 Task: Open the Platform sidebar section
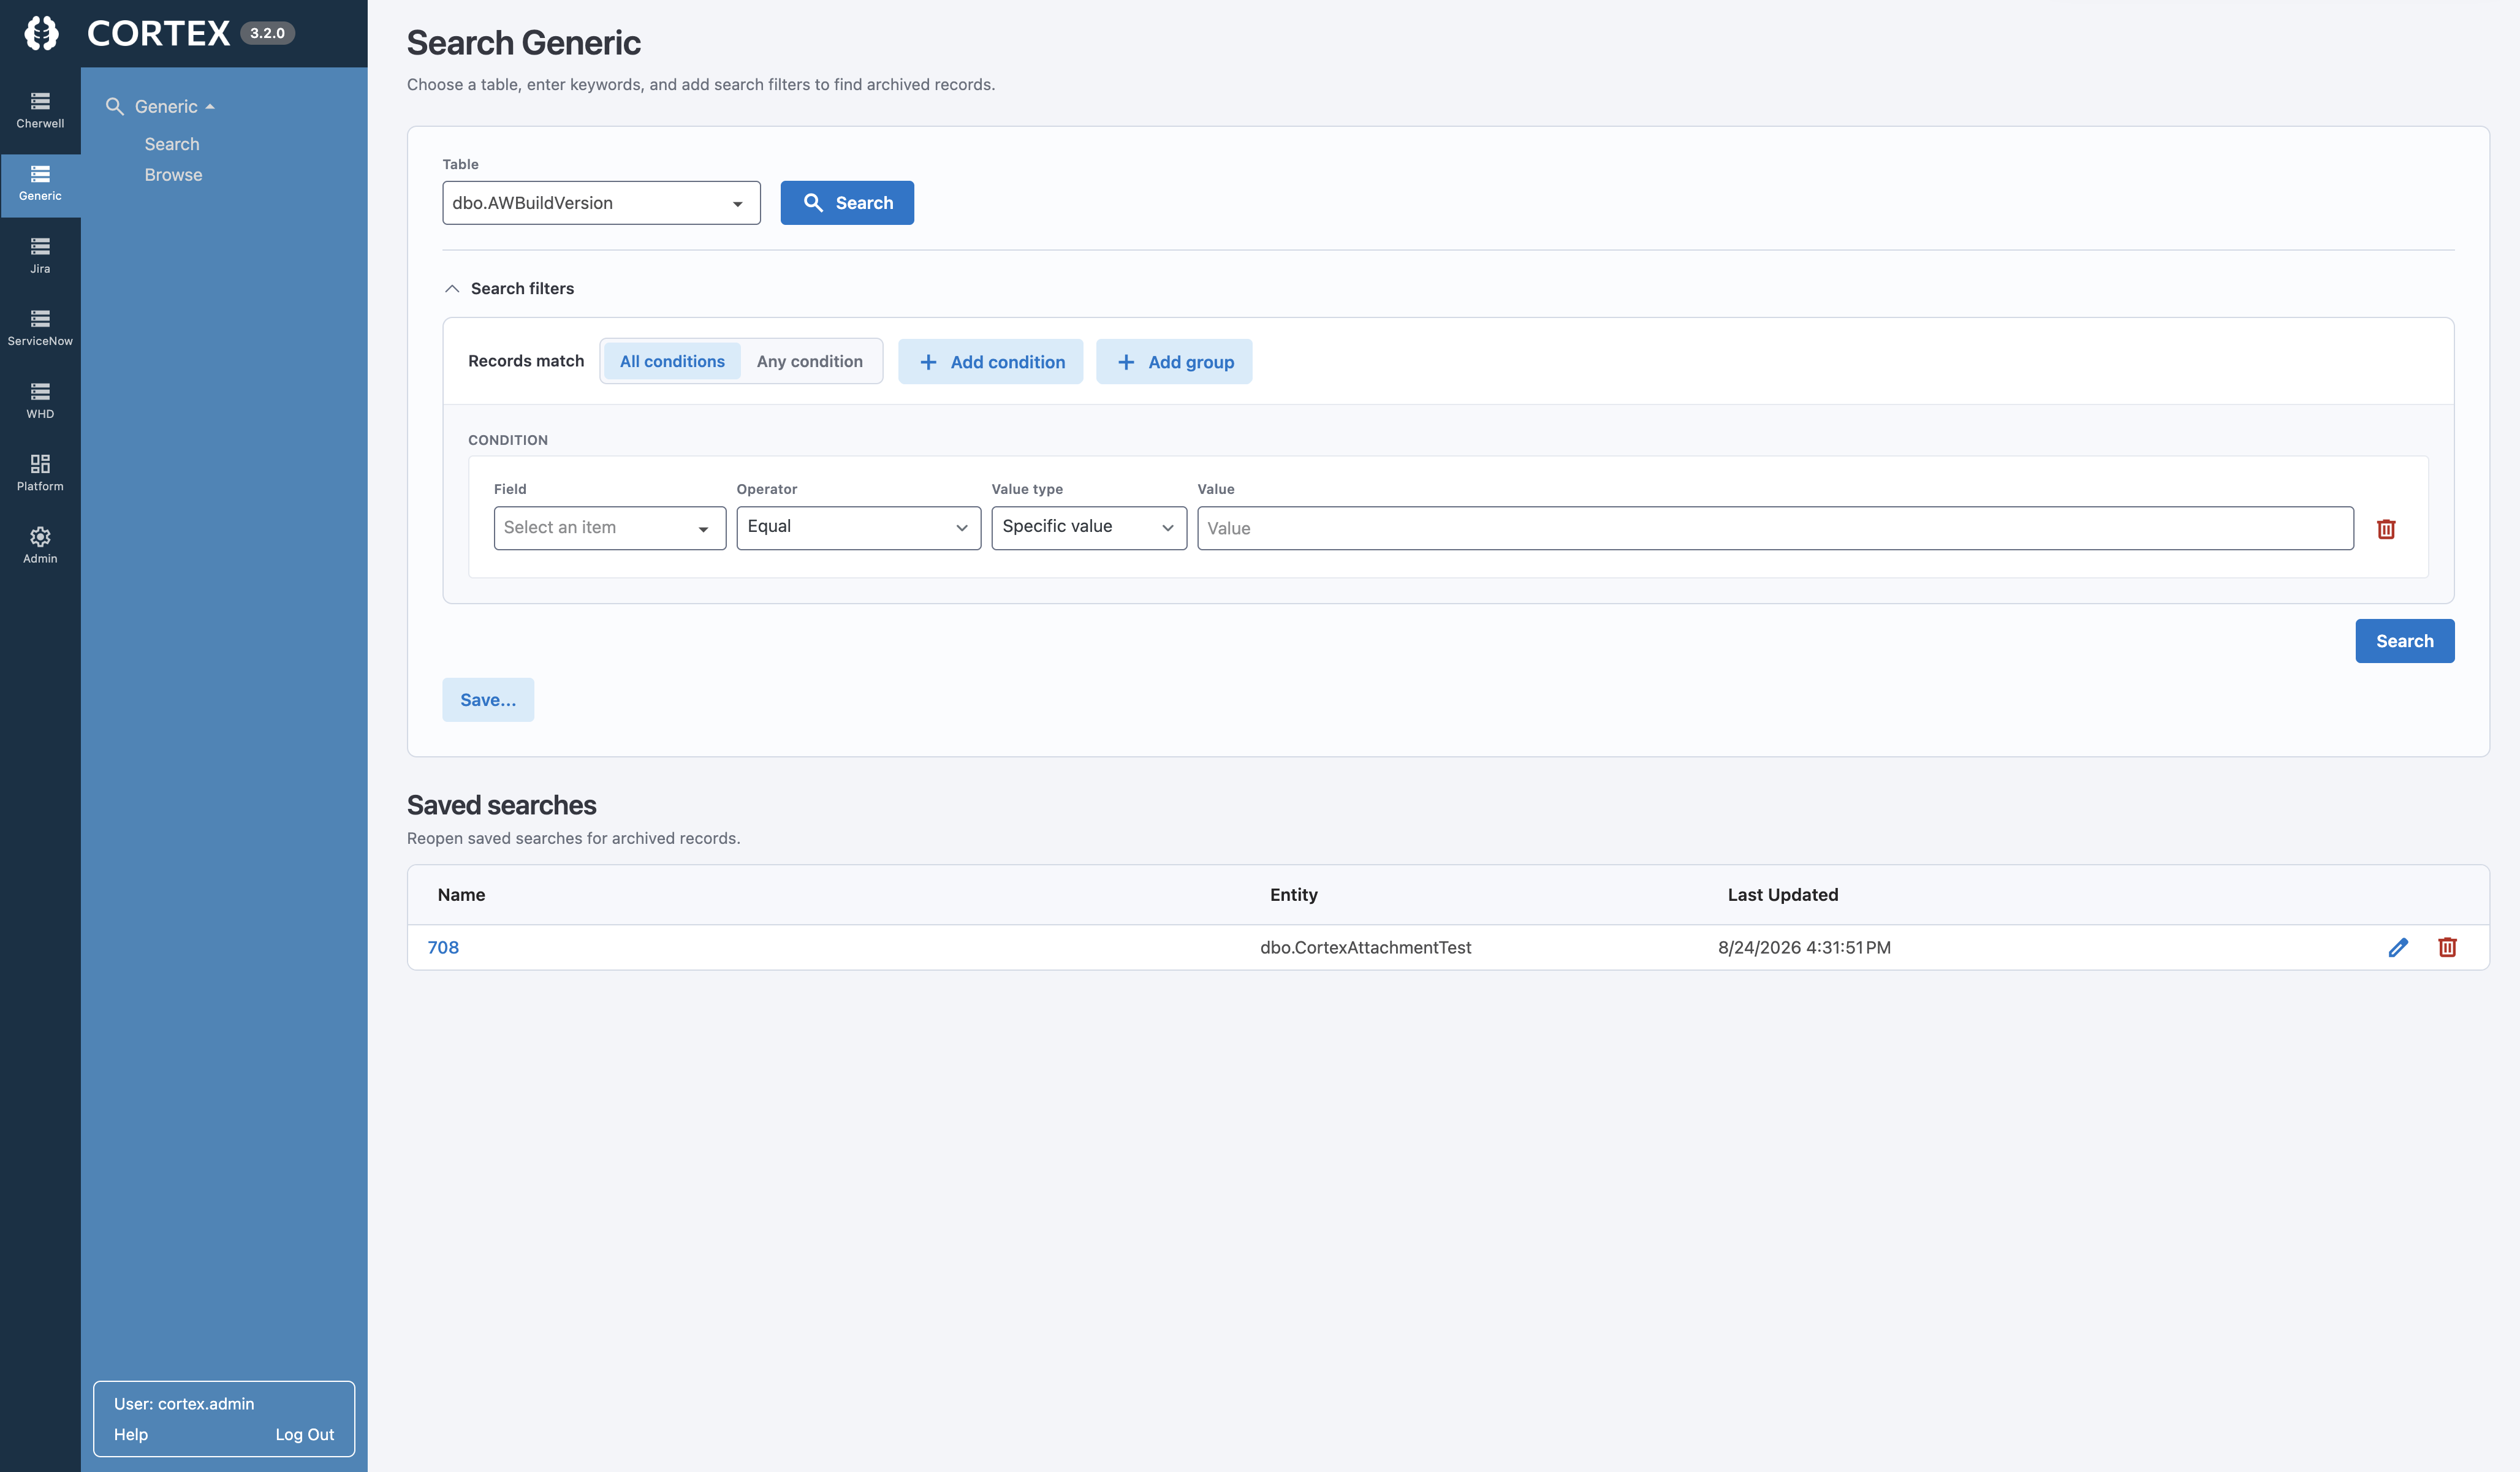point(40,474)
